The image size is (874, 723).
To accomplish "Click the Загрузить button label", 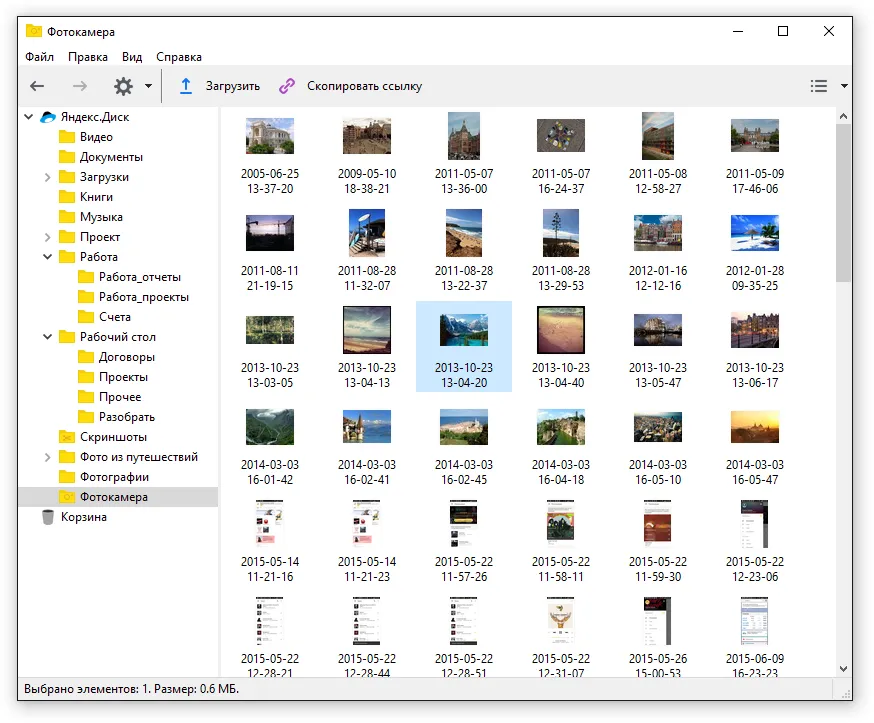I will click(232, 86).
